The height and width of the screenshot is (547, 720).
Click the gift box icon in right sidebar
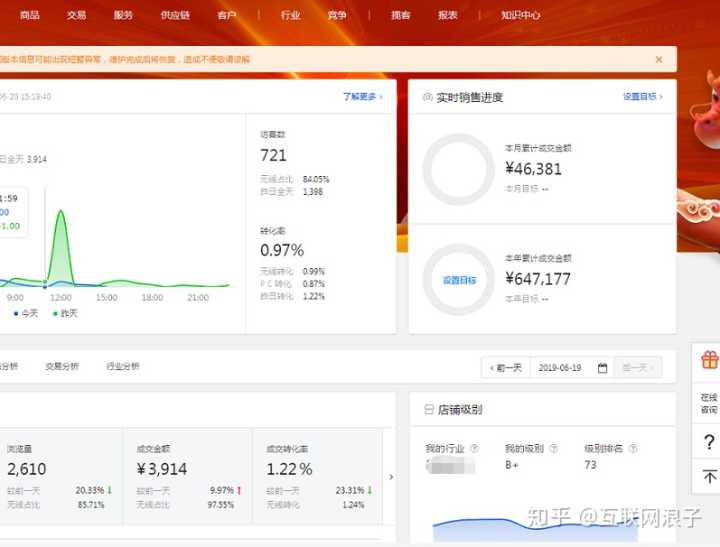pos(709,360)
